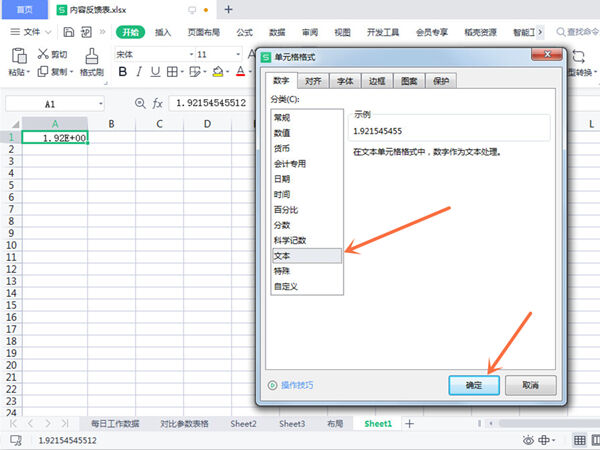
Task: Click the Cut scissors icon
Action: (x=43, y=54)
